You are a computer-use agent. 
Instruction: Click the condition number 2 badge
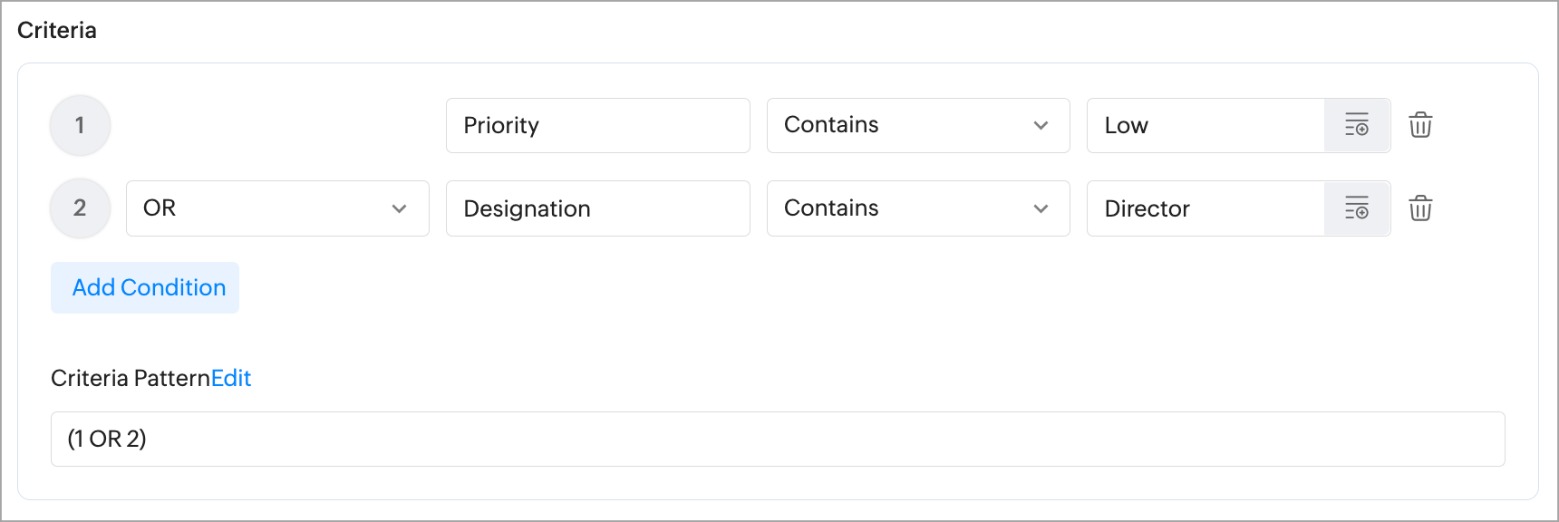(80, 209)
